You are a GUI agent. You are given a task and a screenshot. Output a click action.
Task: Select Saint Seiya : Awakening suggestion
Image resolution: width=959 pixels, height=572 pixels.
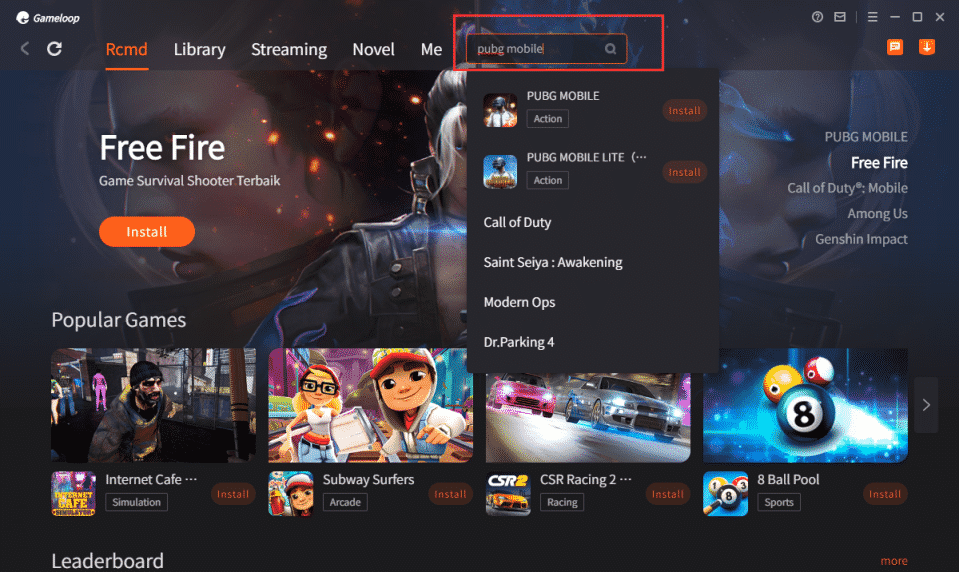coord(553,262)
